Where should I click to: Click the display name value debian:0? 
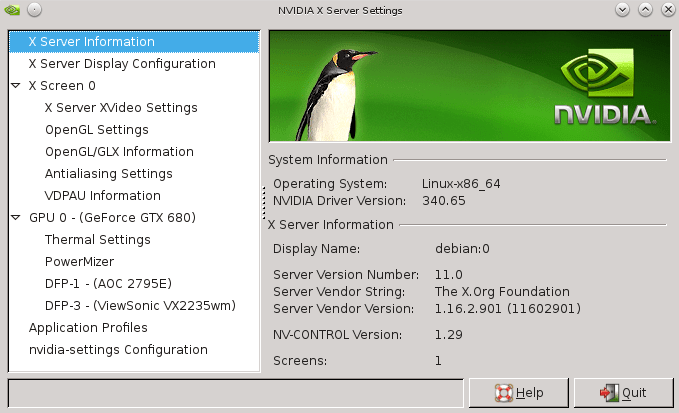tap(462, 248)
